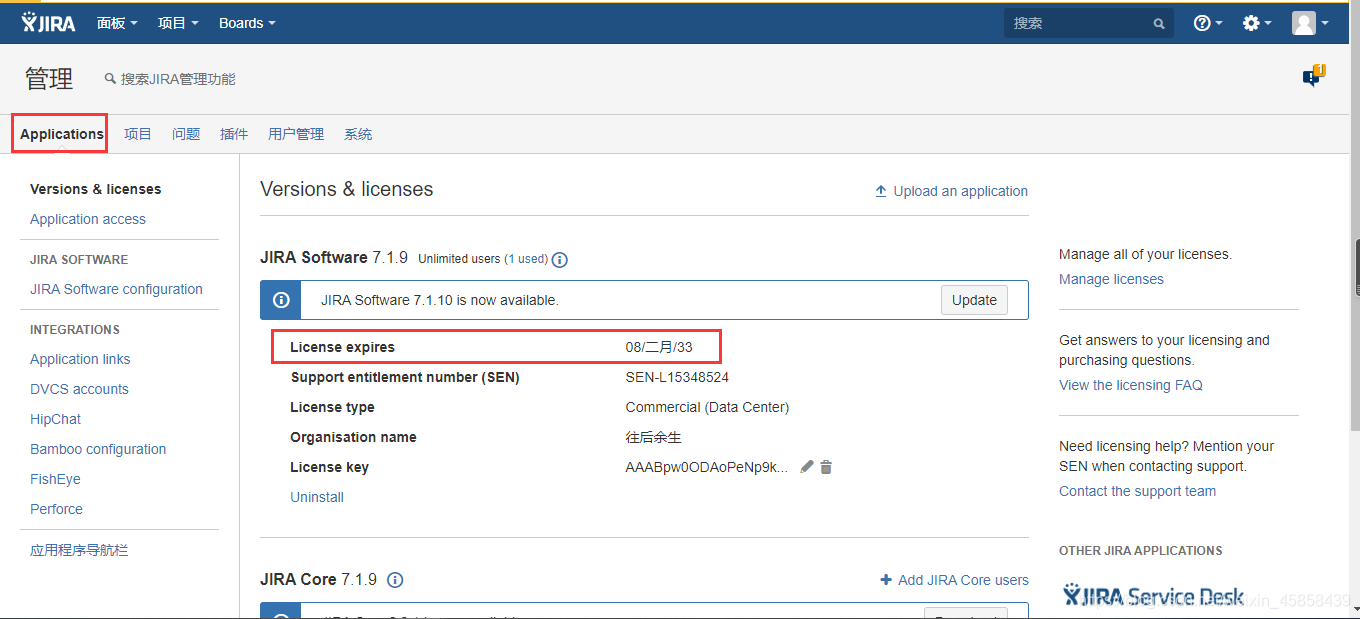
Task: Open Application access in sidebar
Action: pos(88,219)
